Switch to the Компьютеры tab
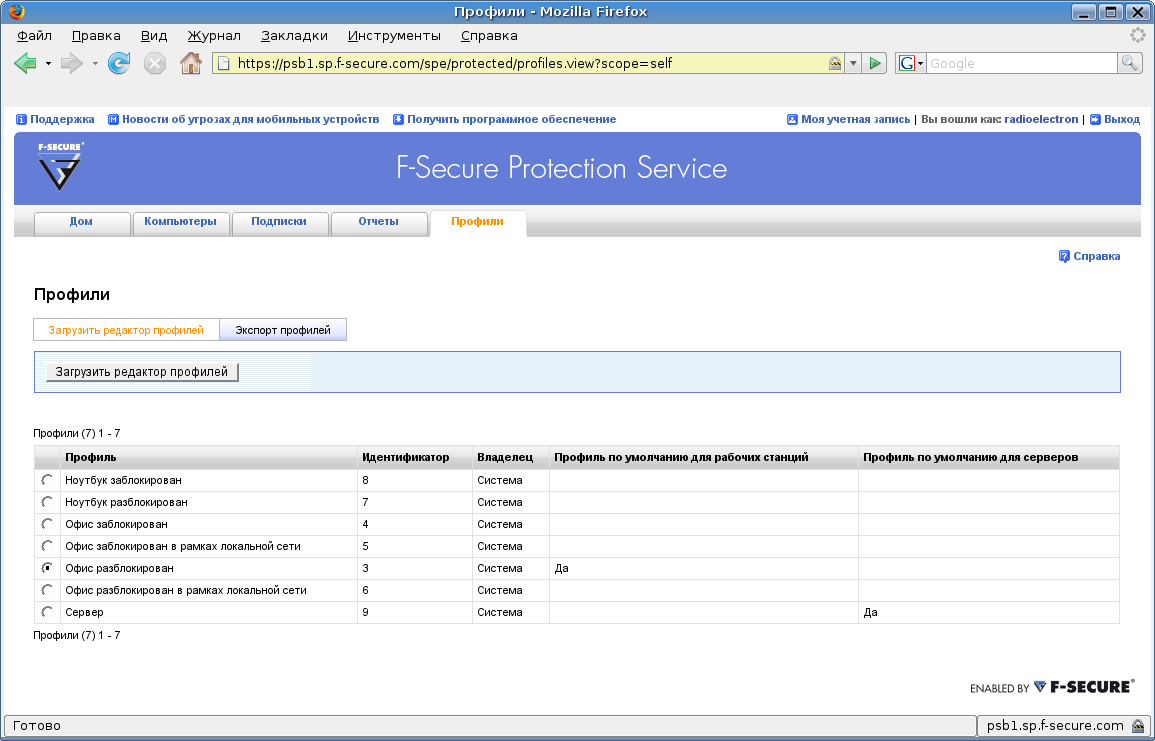The image size is (1155, 741). point(180,222)
